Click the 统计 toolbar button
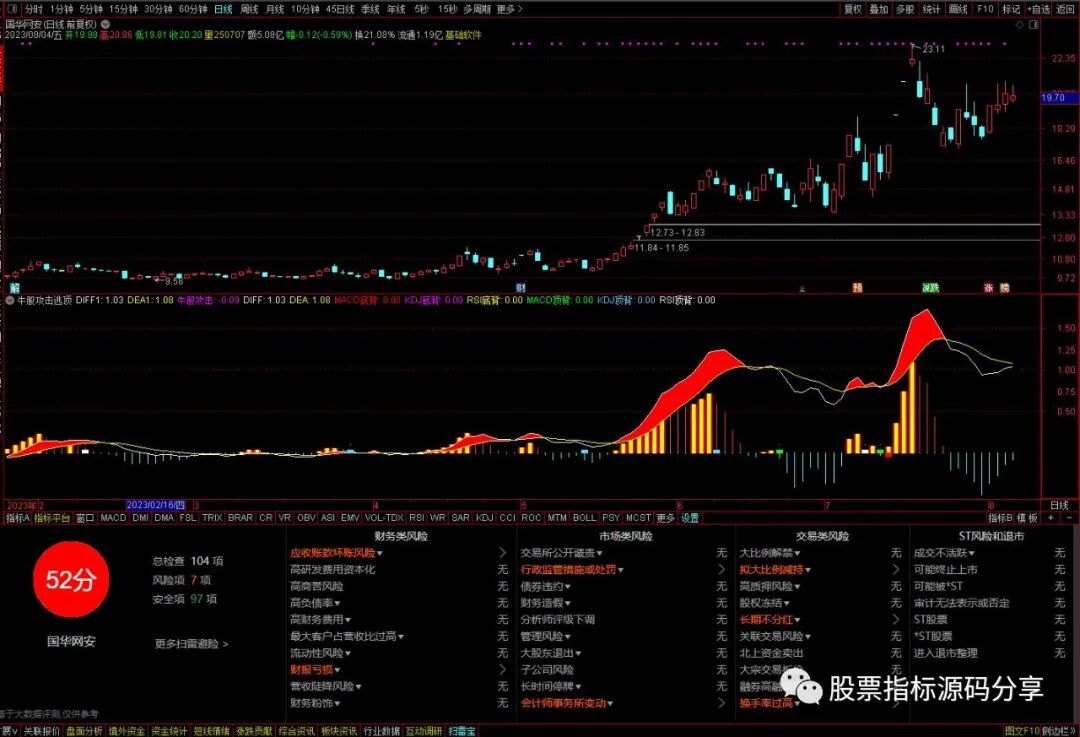The image size is (1080, 737). click(931, 9)
